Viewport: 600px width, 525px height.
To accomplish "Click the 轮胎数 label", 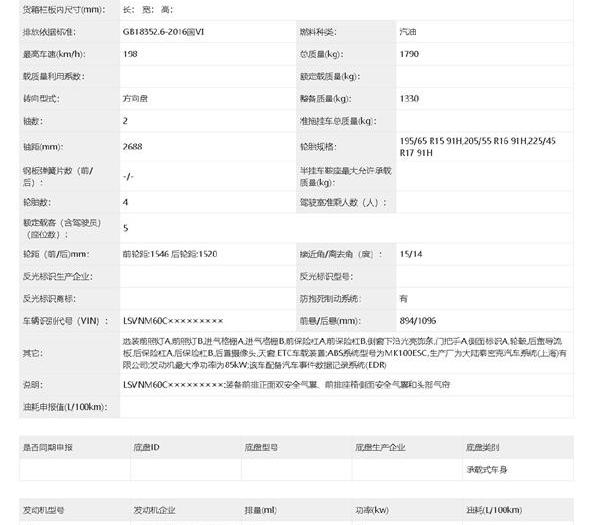I will (x=37, y=202).
